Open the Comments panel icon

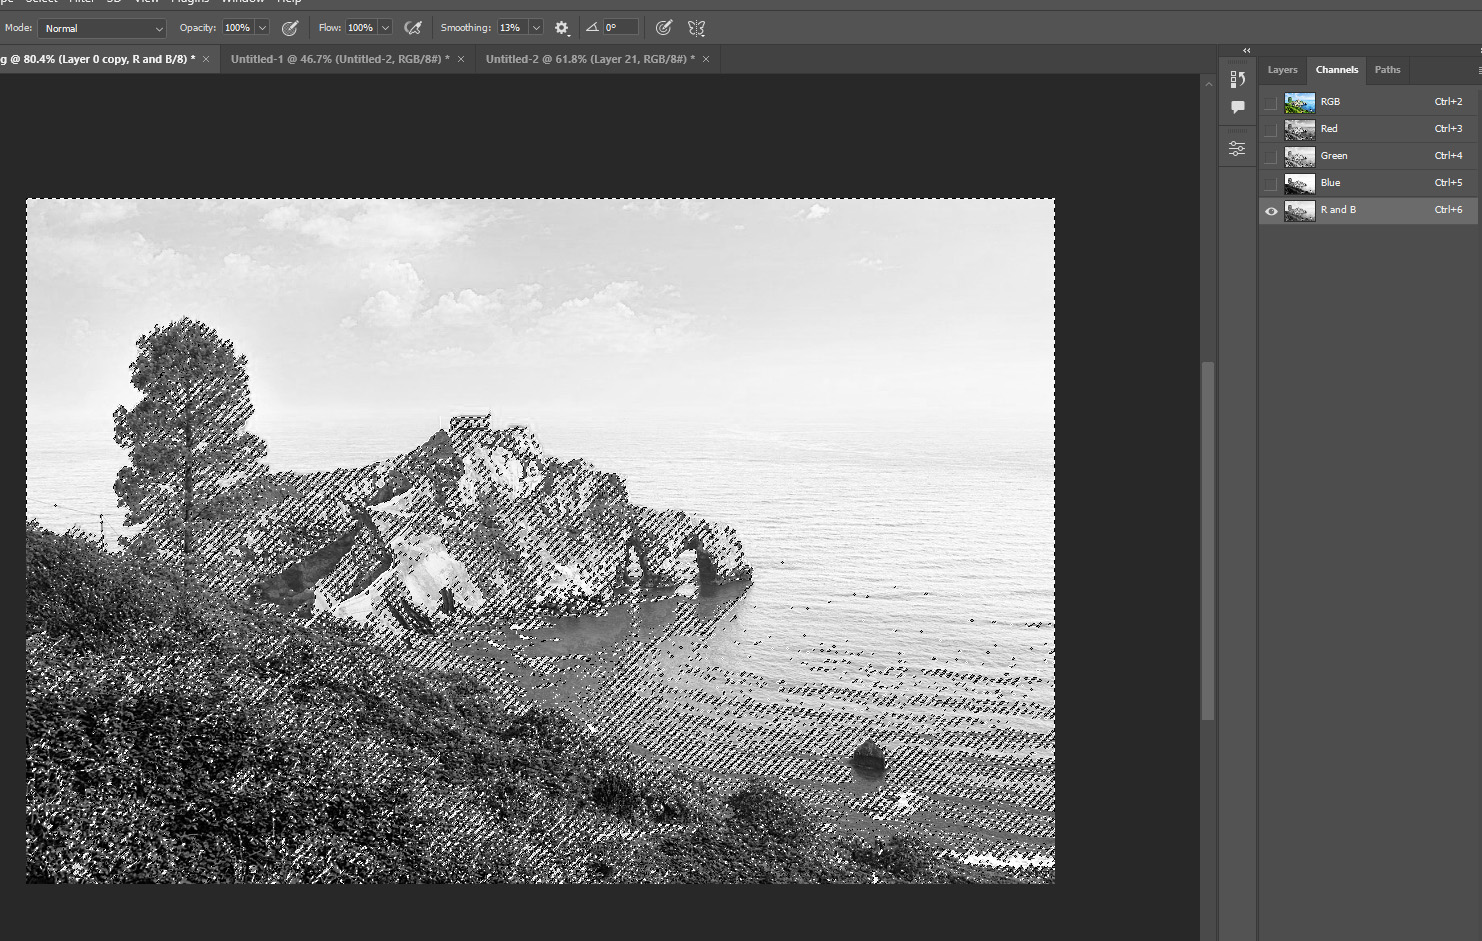pos(1238,107)
